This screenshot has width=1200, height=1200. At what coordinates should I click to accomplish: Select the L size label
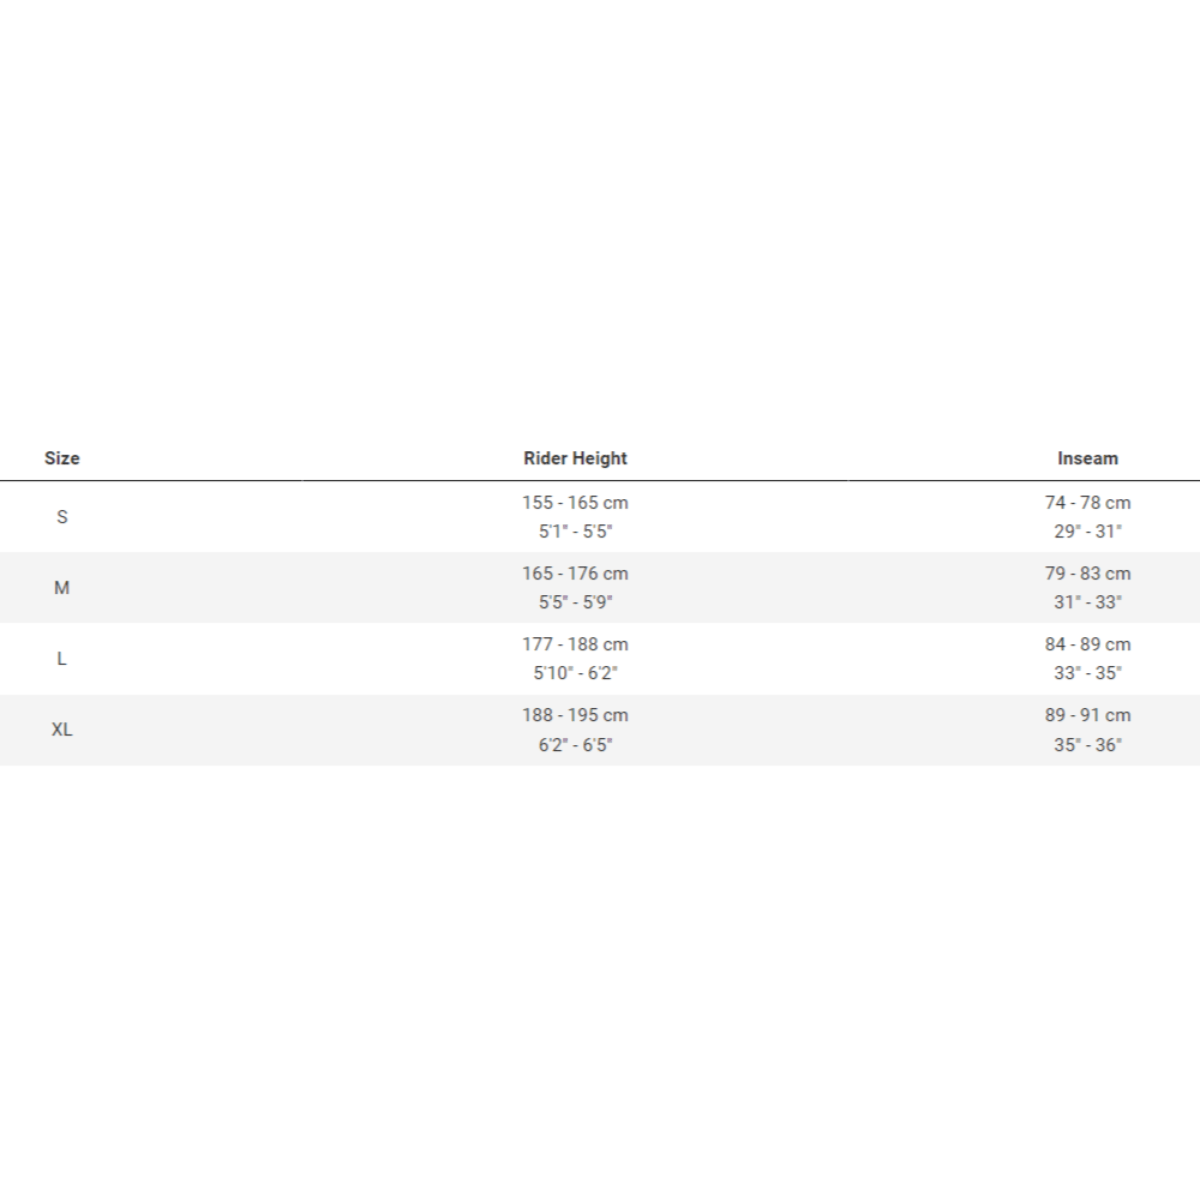click(62, 659)
